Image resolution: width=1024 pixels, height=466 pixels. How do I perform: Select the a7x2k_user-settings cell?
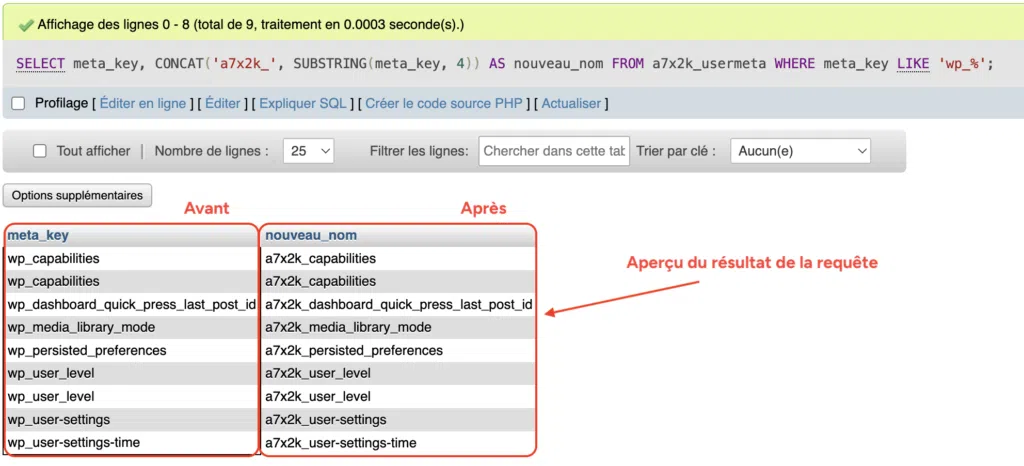pyautogui.click(x=398, y=419)
